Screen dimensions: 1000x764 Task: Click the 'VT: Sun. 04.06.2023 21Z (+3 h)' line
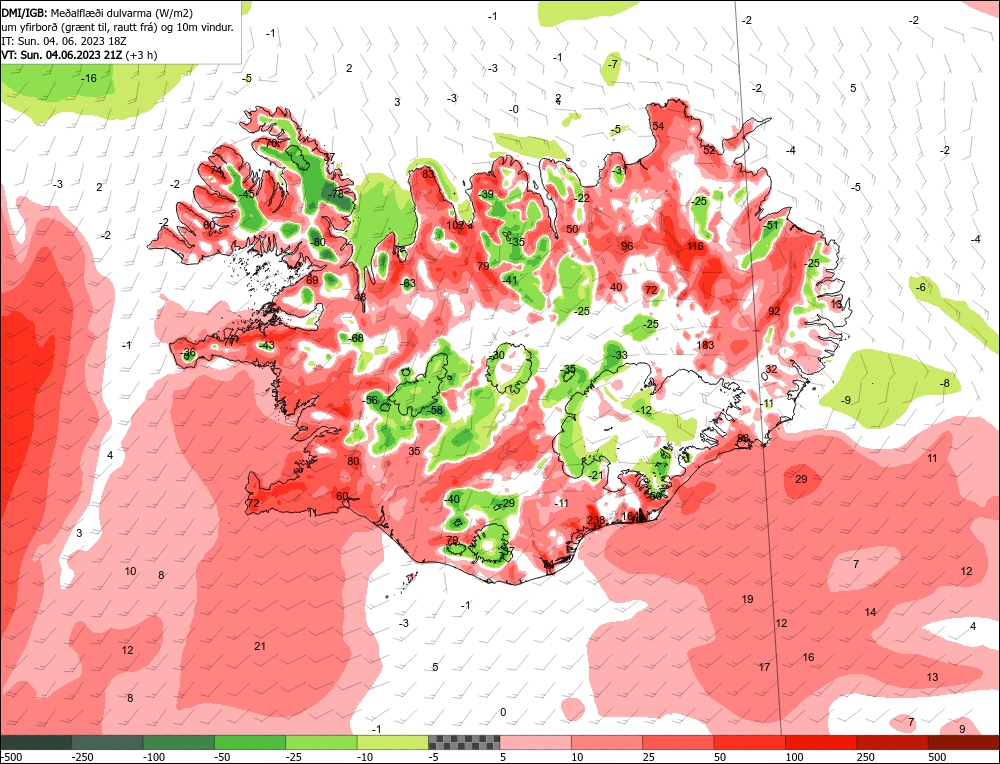pos(79,55)
